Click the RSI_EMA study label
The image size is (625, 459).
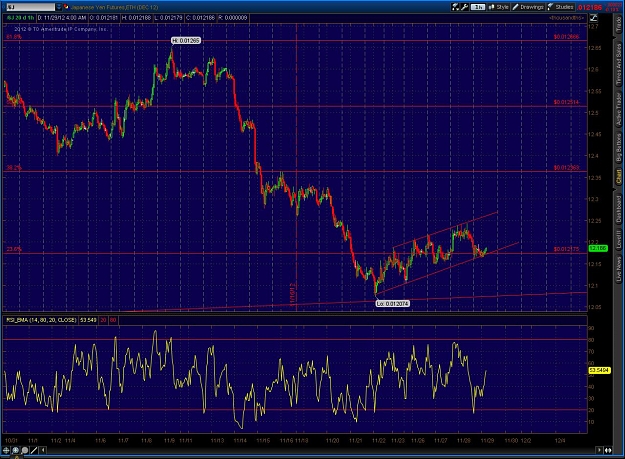(x=41, y=320)
